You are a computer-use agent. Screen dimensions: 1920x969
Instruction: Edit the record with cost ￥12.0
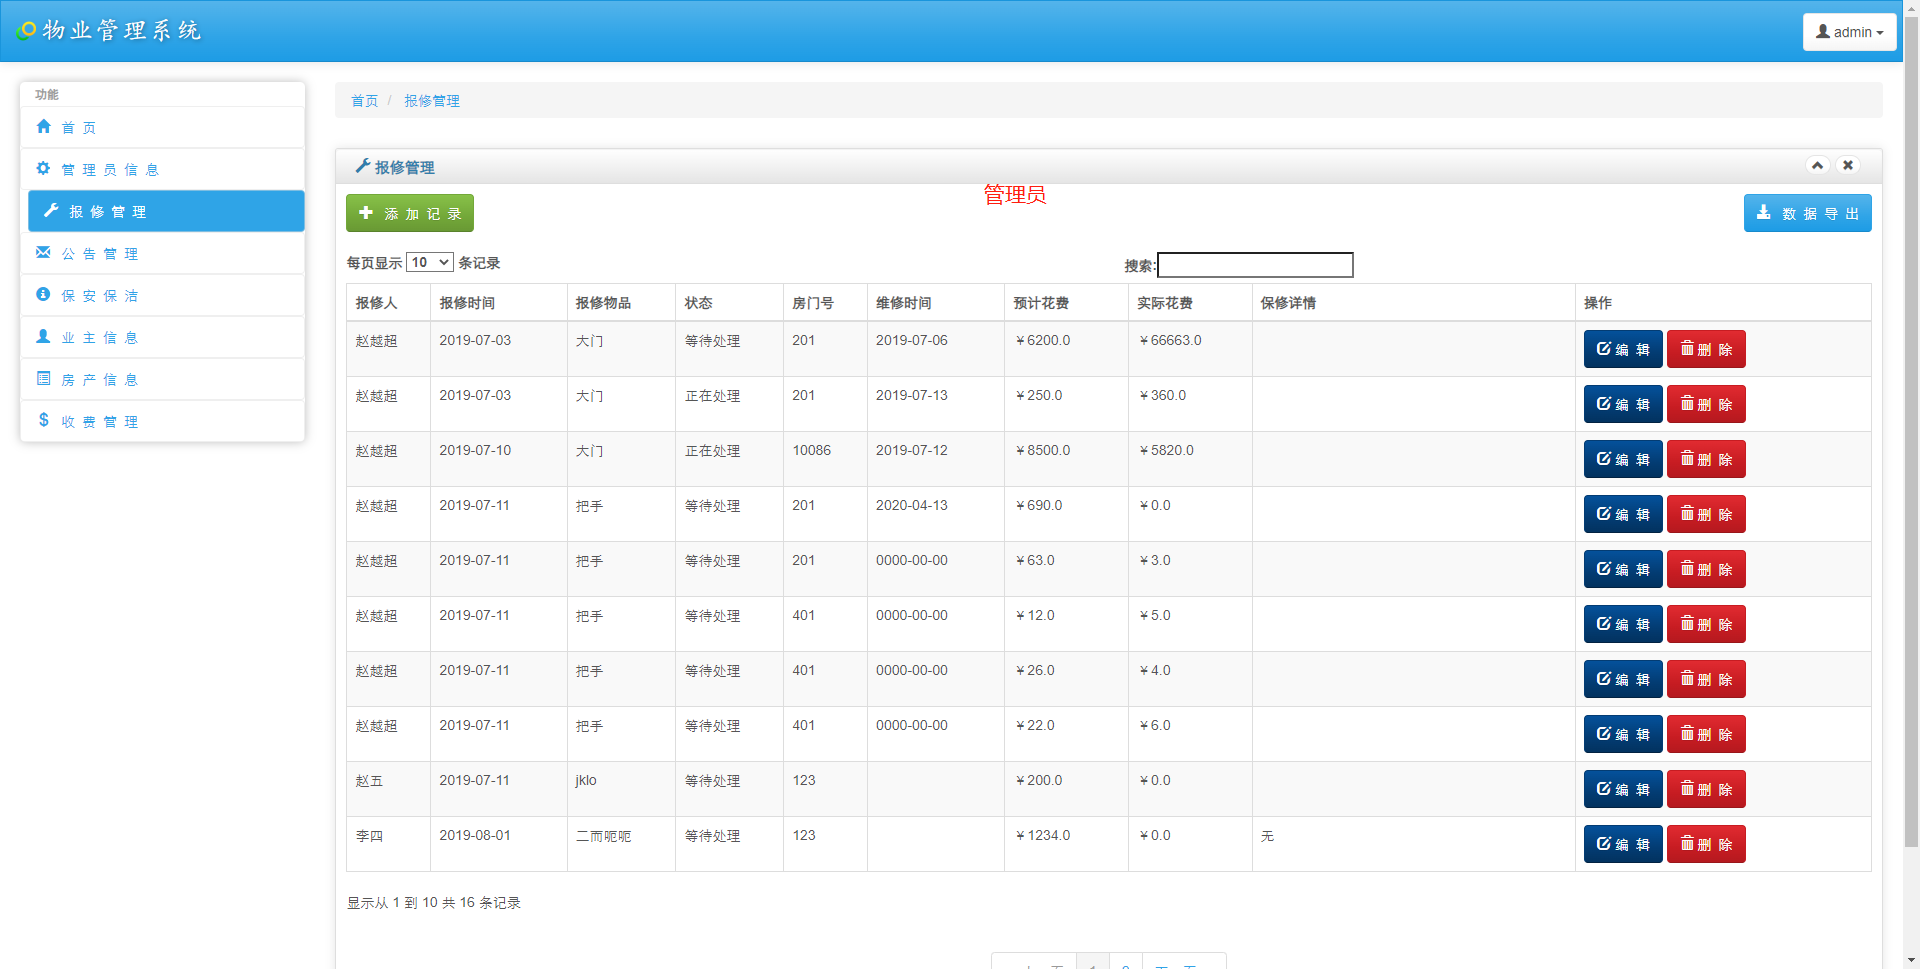[x=1623, y=624]
